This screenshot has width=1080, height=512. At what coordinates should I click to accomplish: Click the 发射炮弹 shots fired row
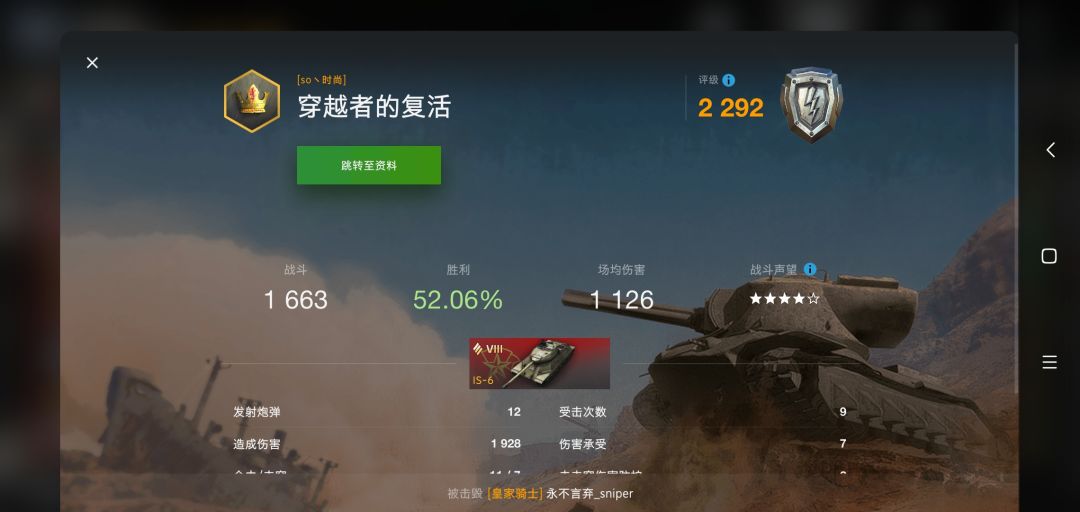point(377,412)
